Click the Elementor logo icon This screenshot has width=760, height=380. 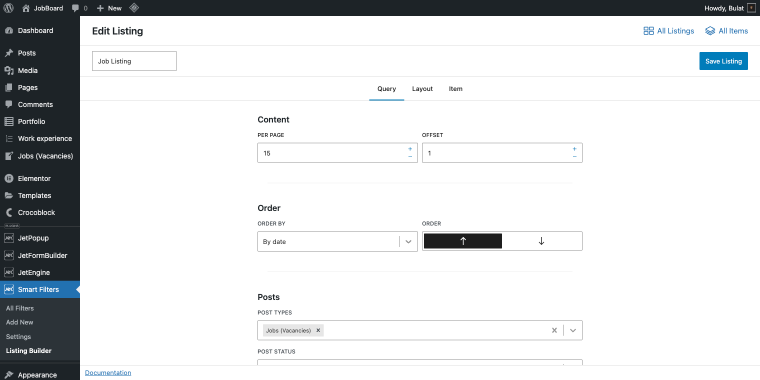9,178
